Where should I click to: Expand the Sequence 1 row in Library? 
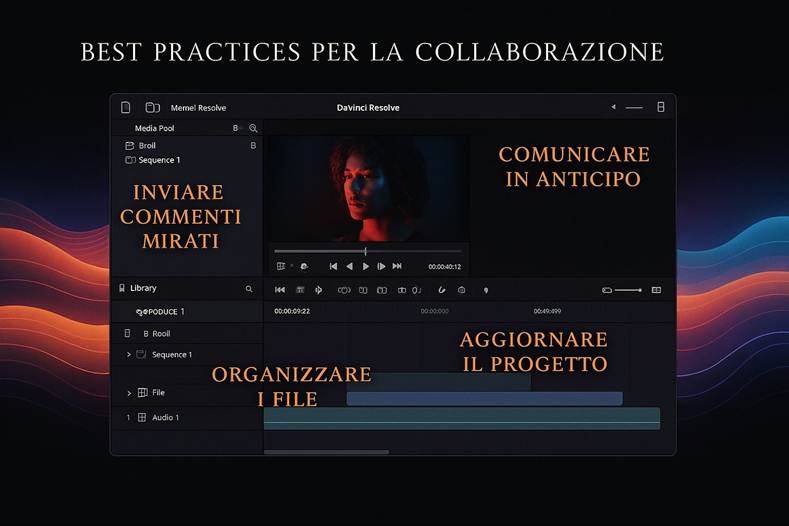129,354
